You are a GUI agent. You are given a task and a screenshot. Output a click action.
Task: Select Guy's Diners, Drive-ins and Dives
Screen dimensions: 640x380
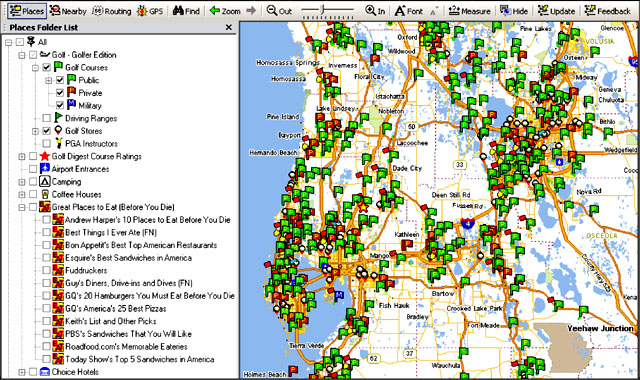click(x=129, y=283)
